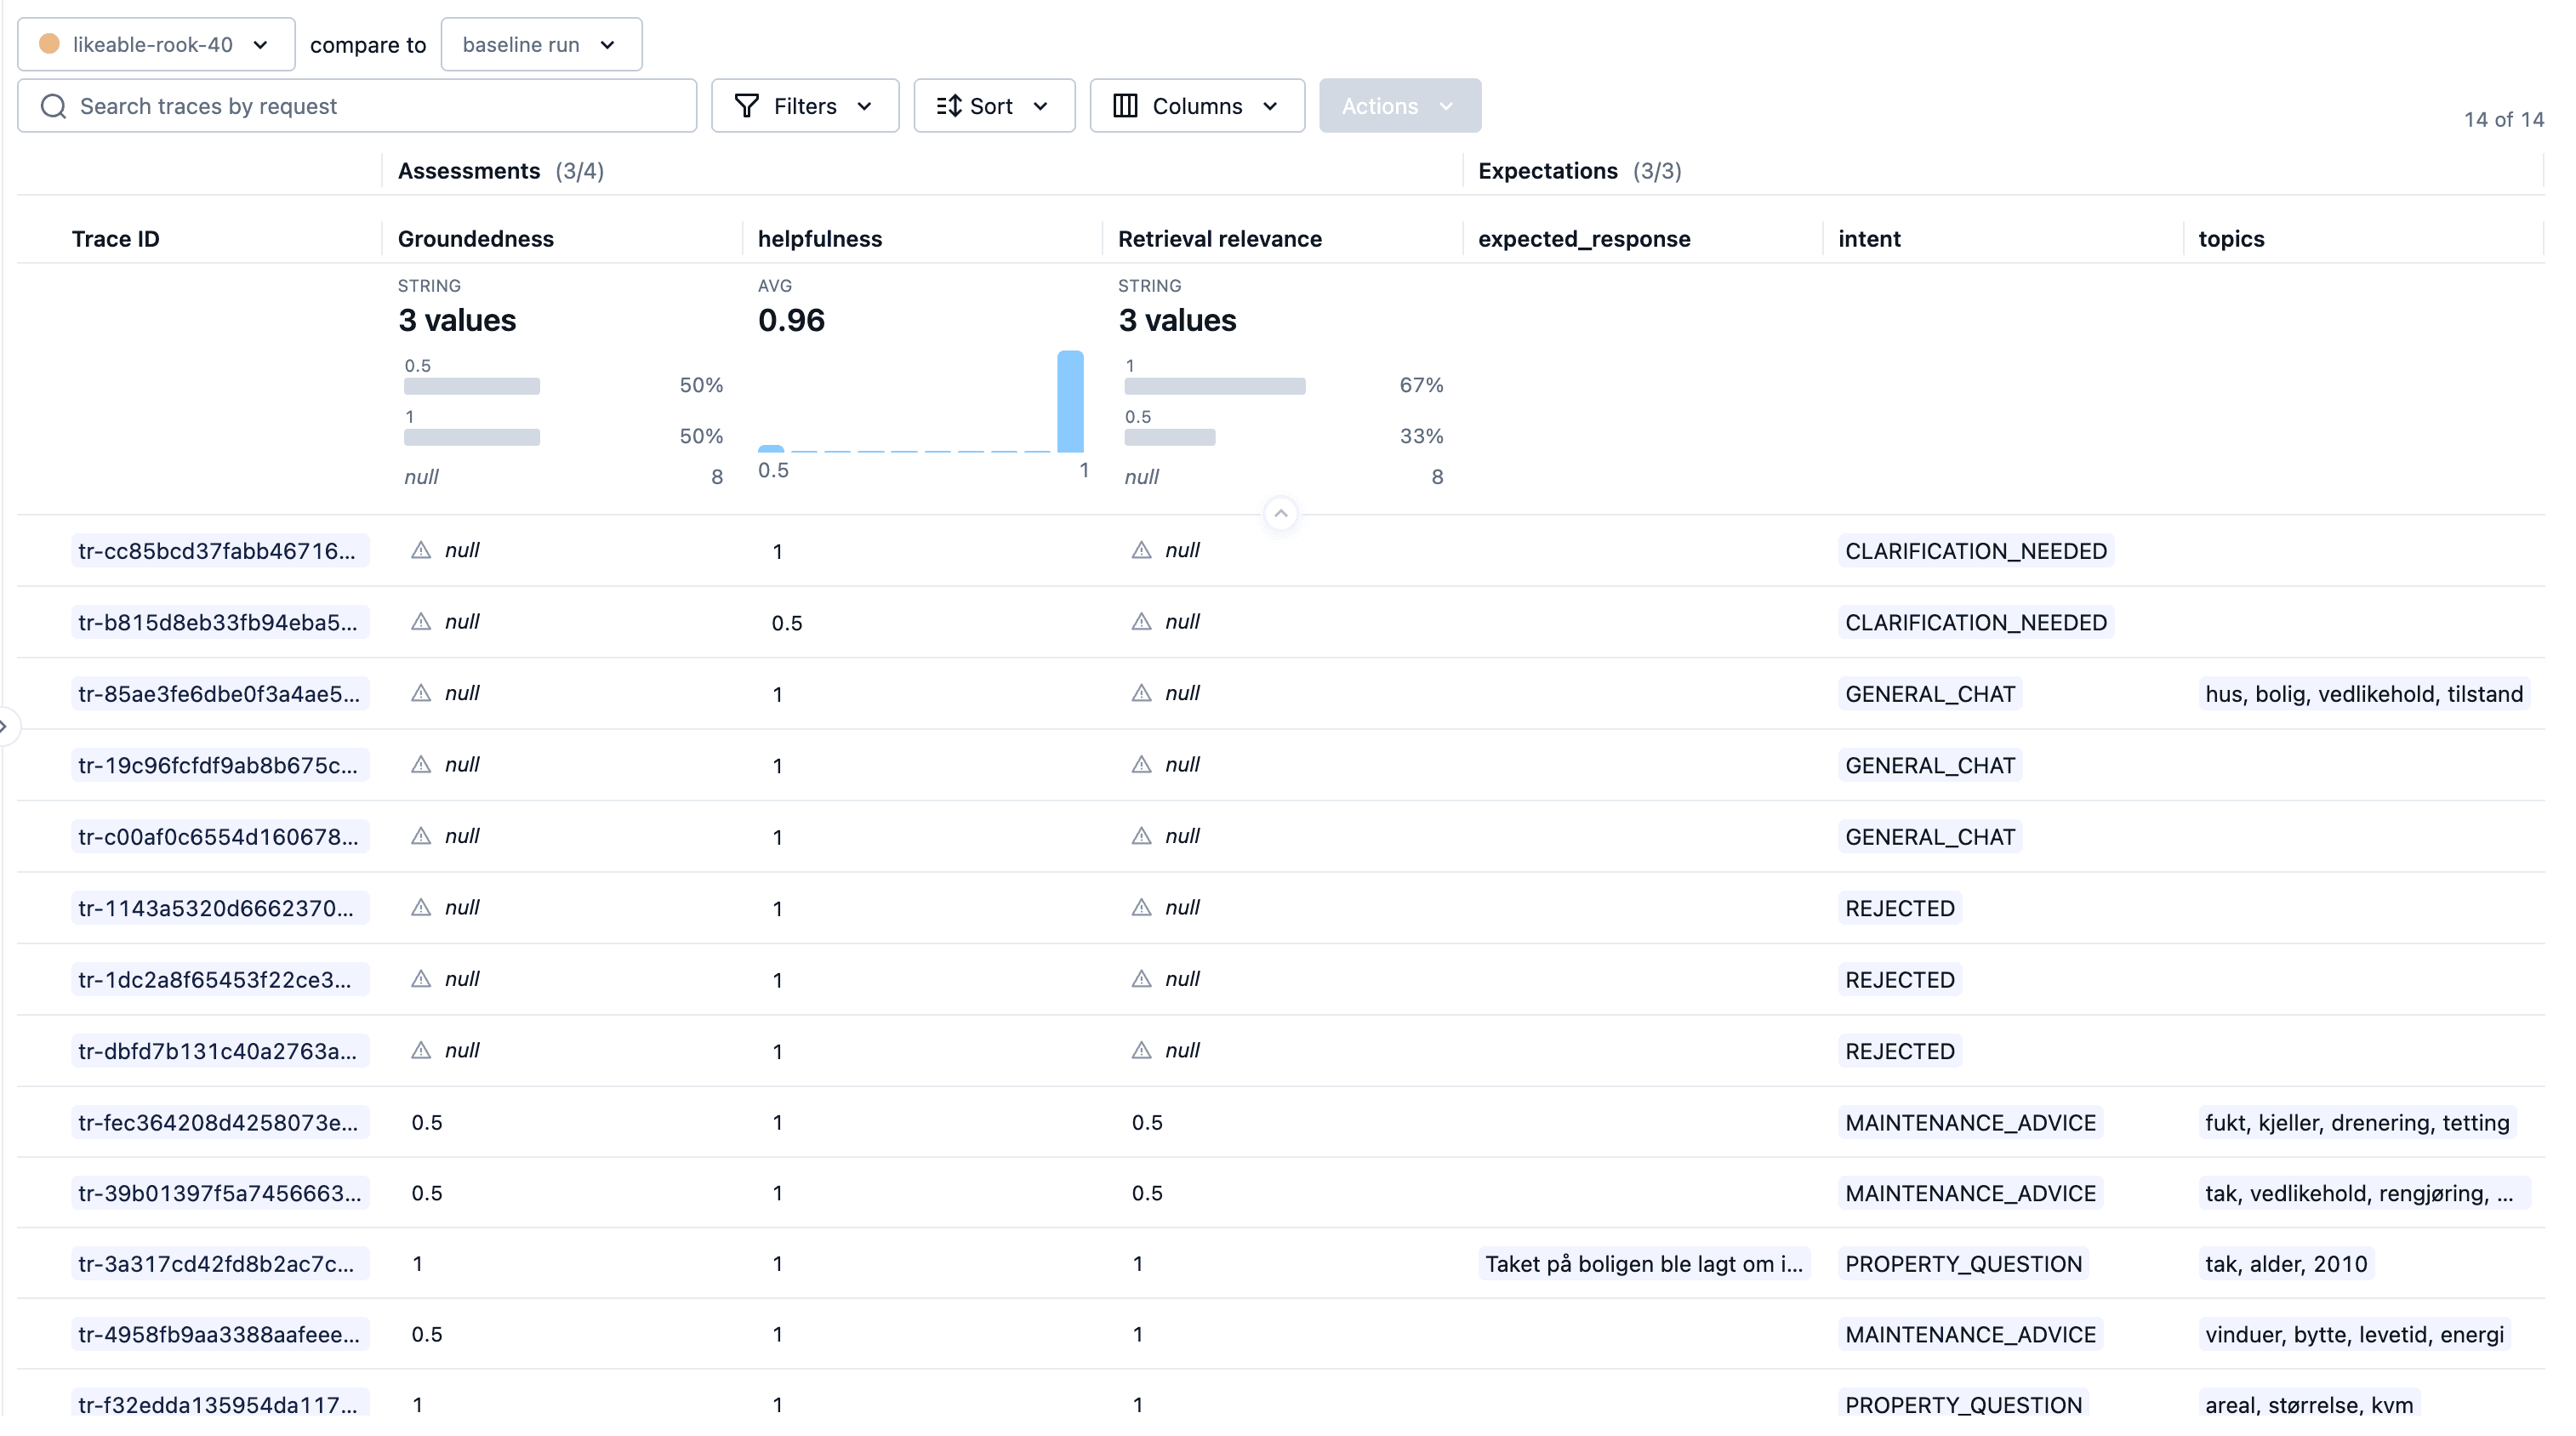Viewport: 2576px width, 1436px height.
Task: Click the sort arrows icon
Action: pyautogui.click(x=949, y=106)
